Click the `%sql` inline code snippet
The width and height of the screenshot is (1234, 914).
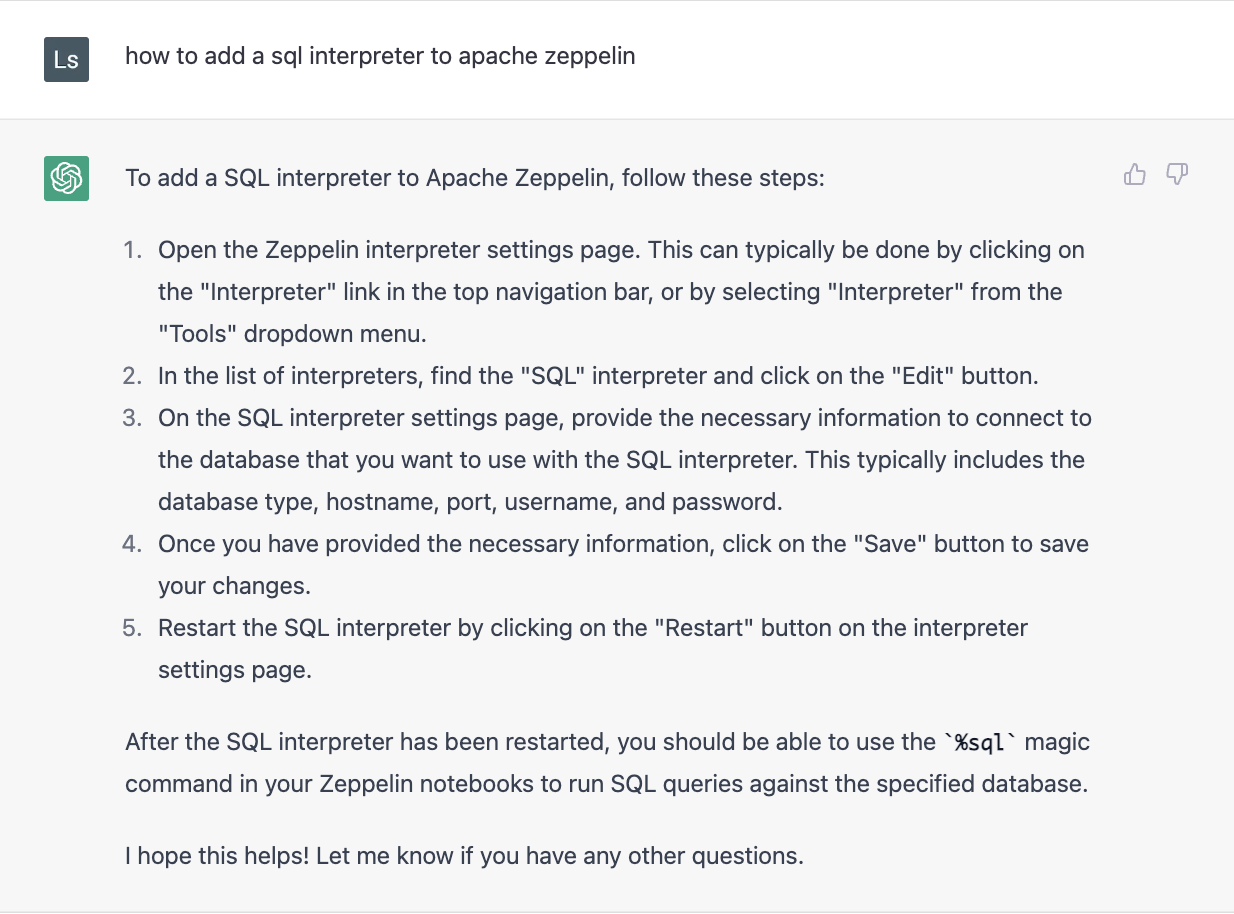click(983, 742)
